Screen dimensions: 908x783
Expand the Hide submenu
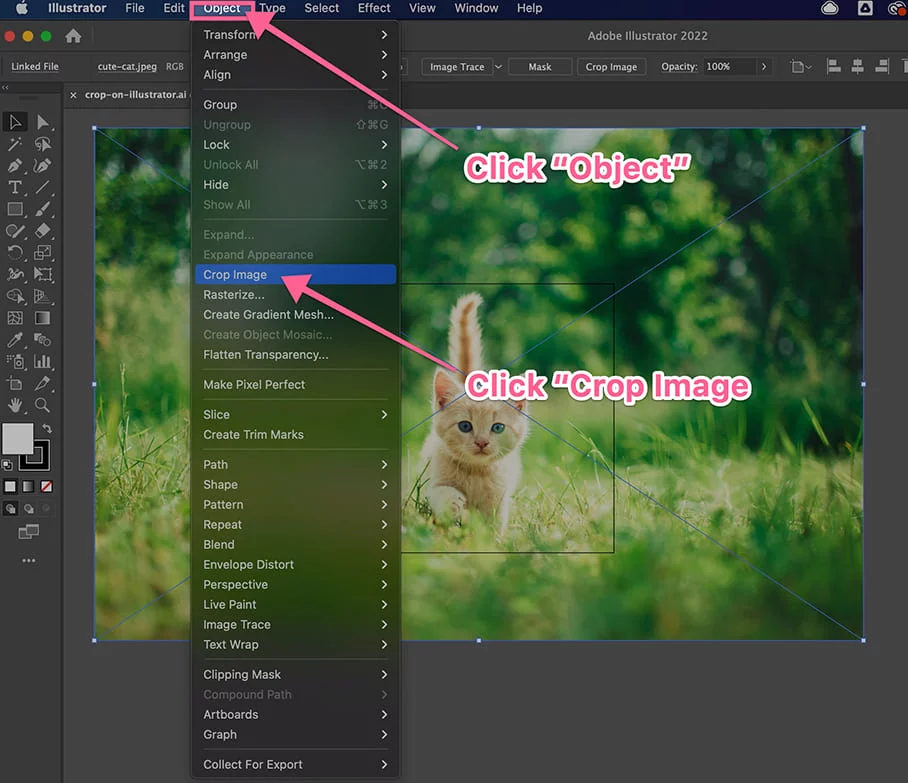pyautogui.click(x=295, y=185)
